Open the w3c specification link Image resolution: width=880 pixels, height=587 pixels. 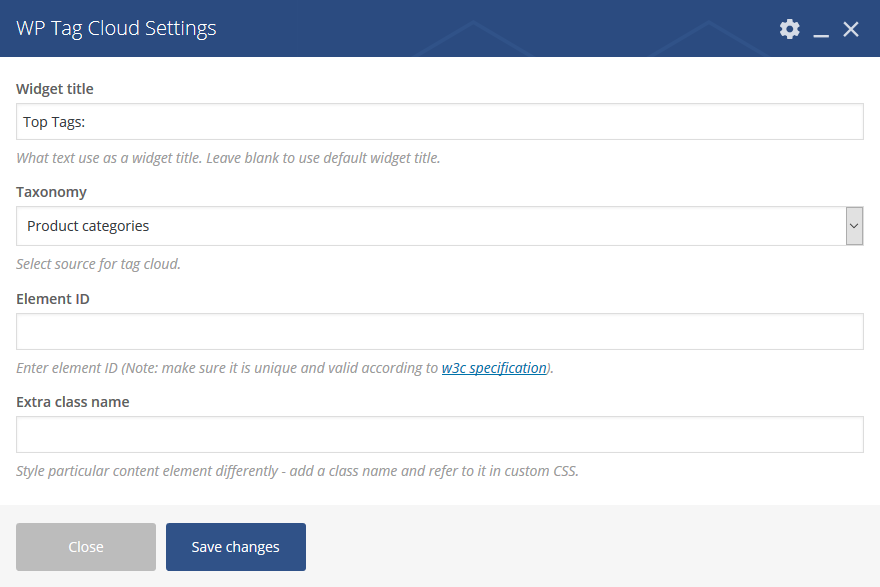(x=494, y=368)
